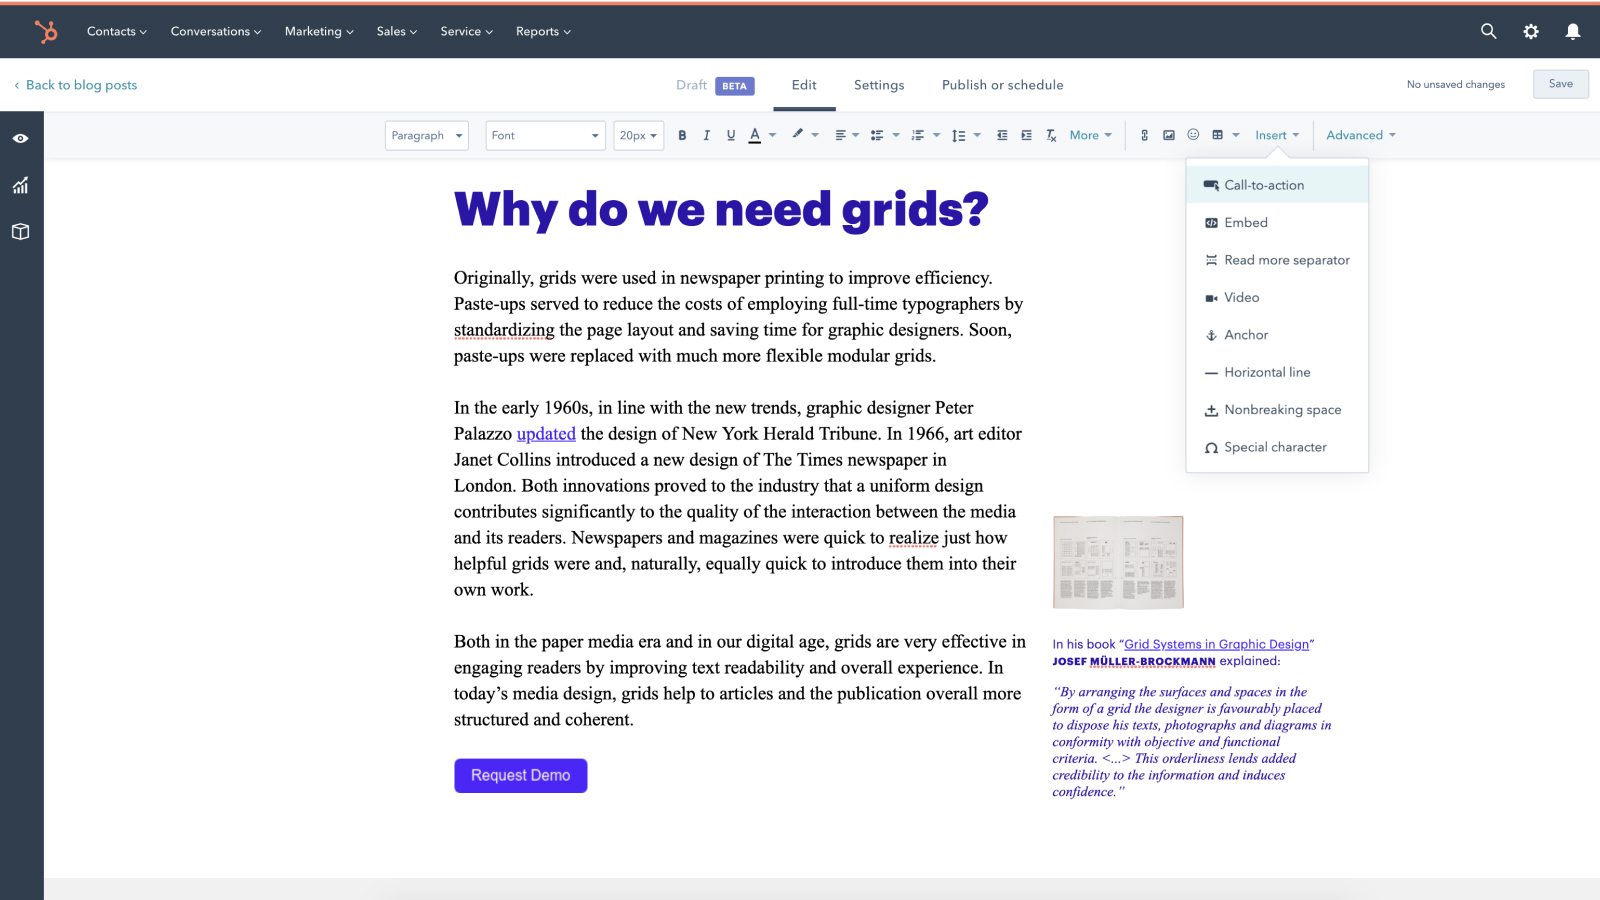Click the insert image icon
Viewport: 1600px width, 900px height.
[1168, 136]
